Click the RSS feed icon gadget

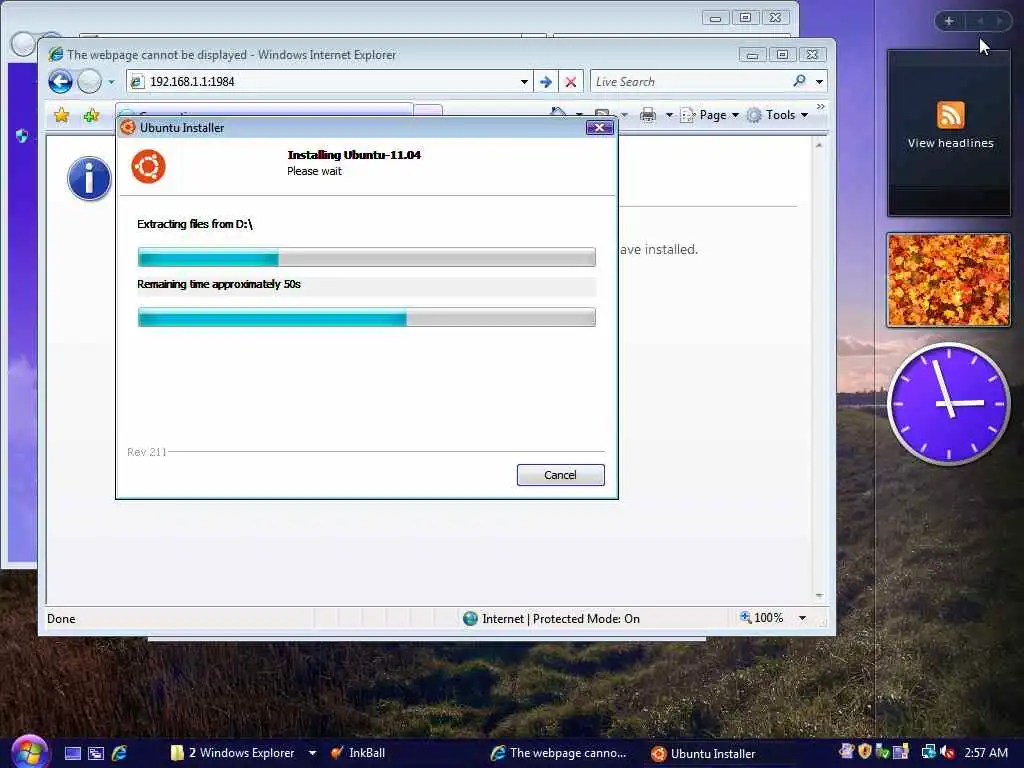[x=950, y=116]
